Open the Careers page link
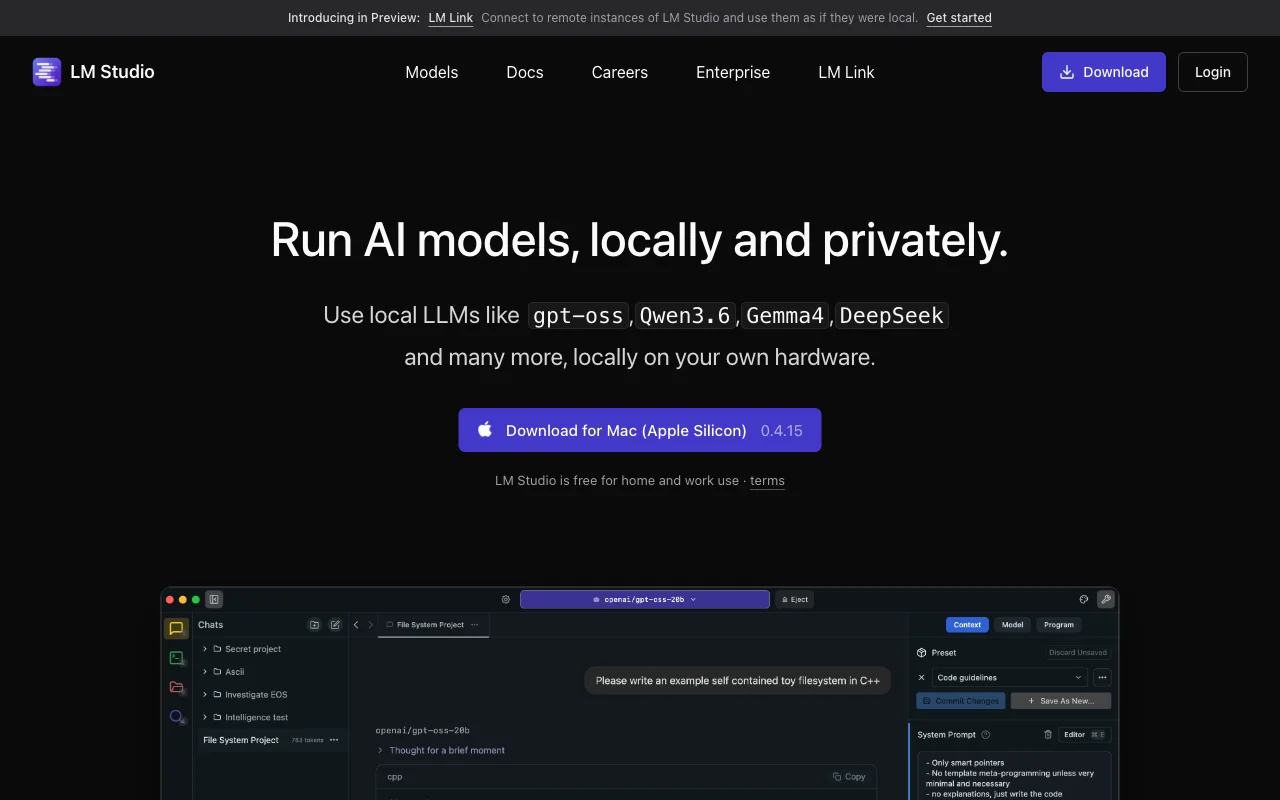 [x=620, y=72]
